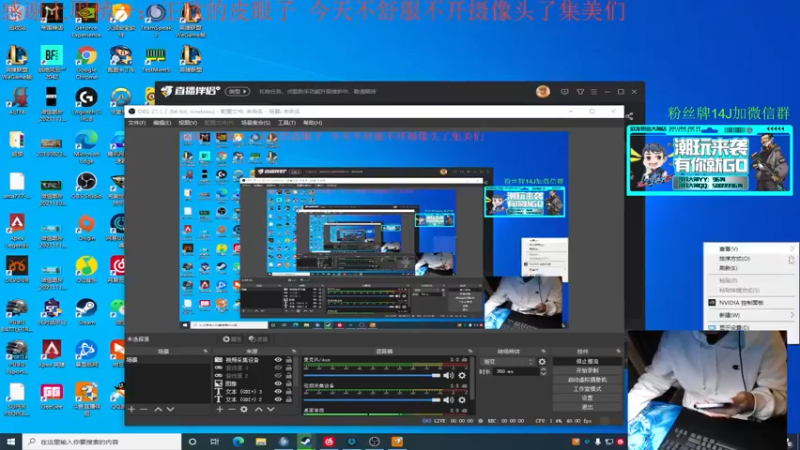Mute the 麦克风/Aux speaker icon
This screenshot has width=800, height=450.
click(448, 376)
